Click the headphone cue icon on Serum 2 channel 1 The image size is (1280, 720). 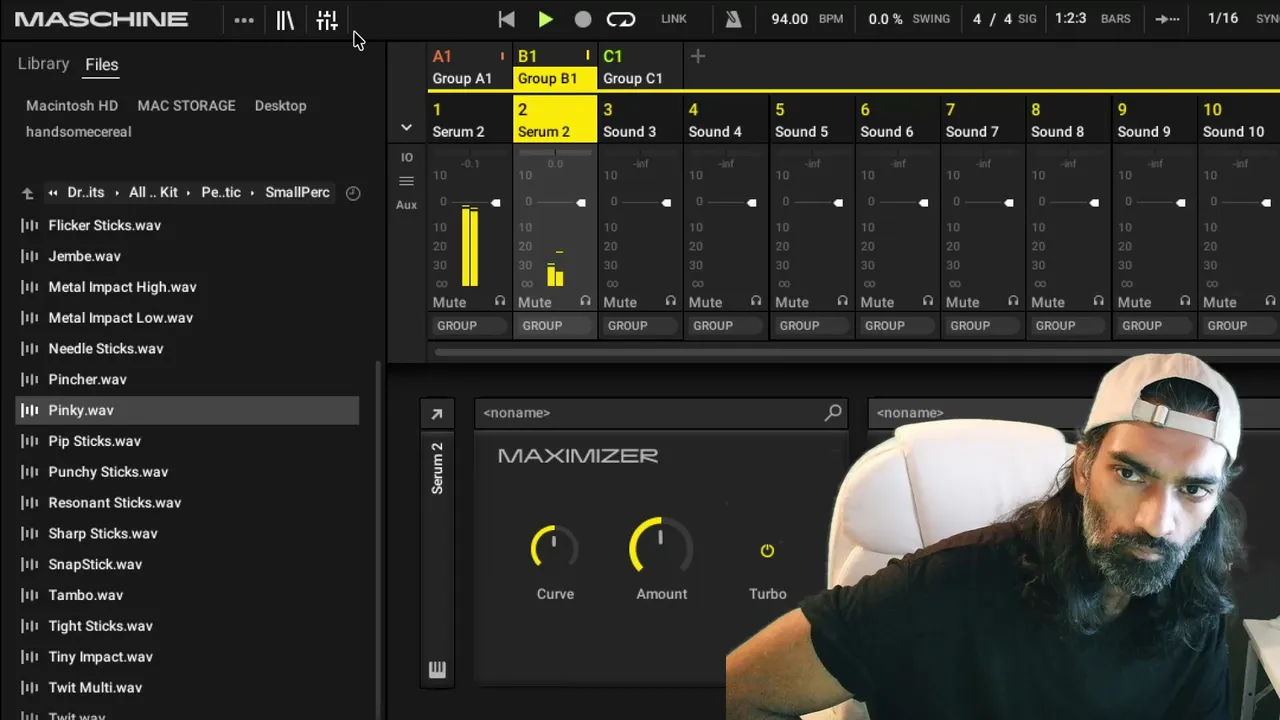tap(500, 301)
